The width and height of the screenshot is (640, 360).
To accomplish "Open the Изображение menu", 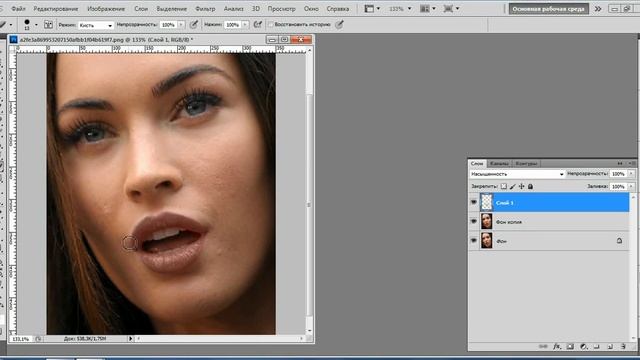I will pyautogui.click(x=106, y=9).
